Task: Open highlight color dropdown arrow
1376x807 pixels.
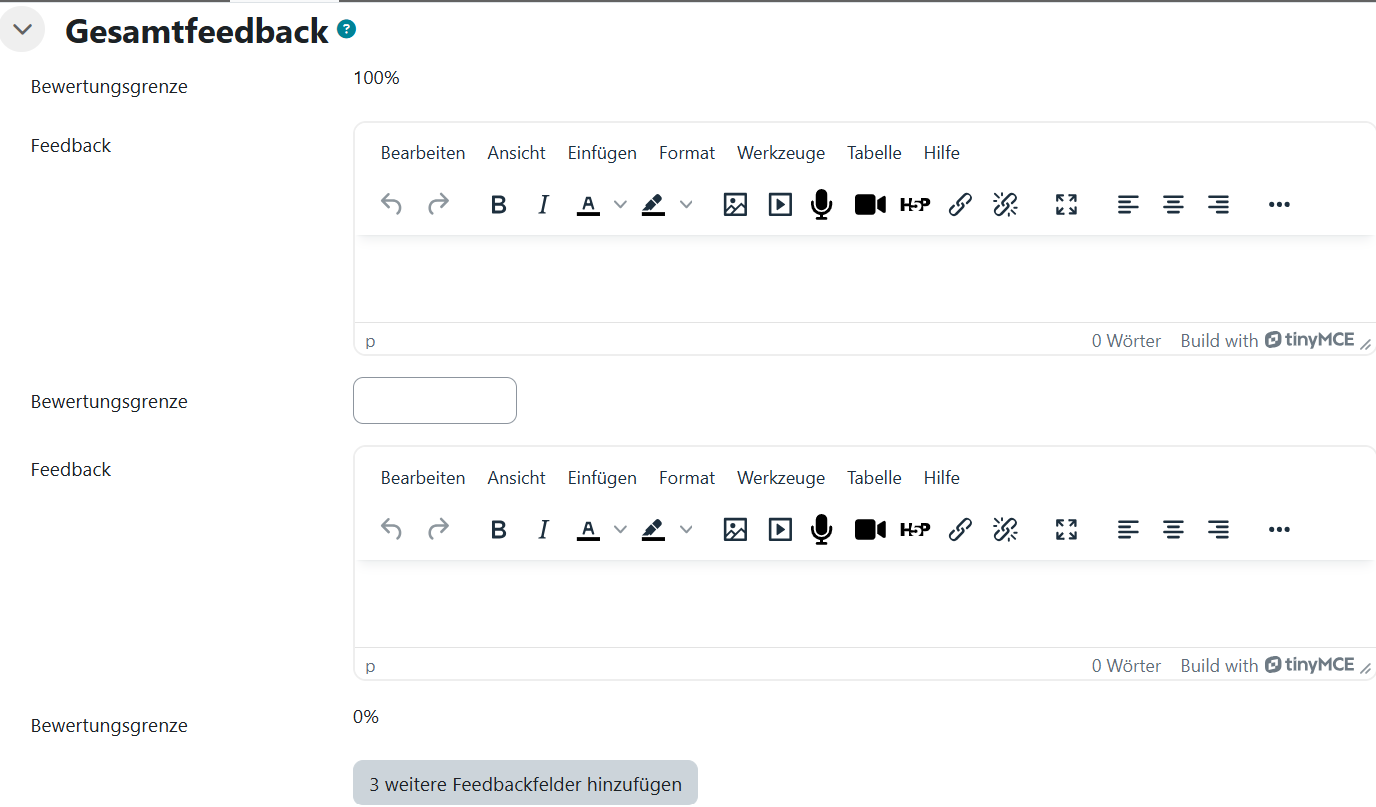Action: 686,204
